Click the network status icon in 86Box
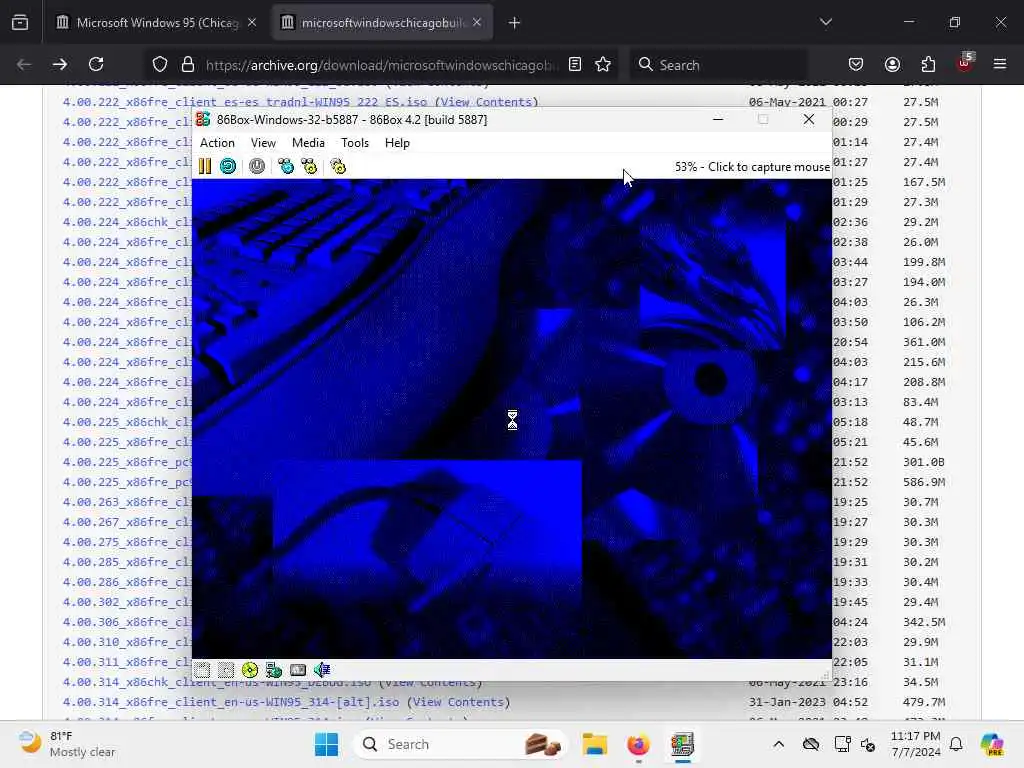Image resolution: width=1024 pixels, height=768 pixels. coord(274,670)
